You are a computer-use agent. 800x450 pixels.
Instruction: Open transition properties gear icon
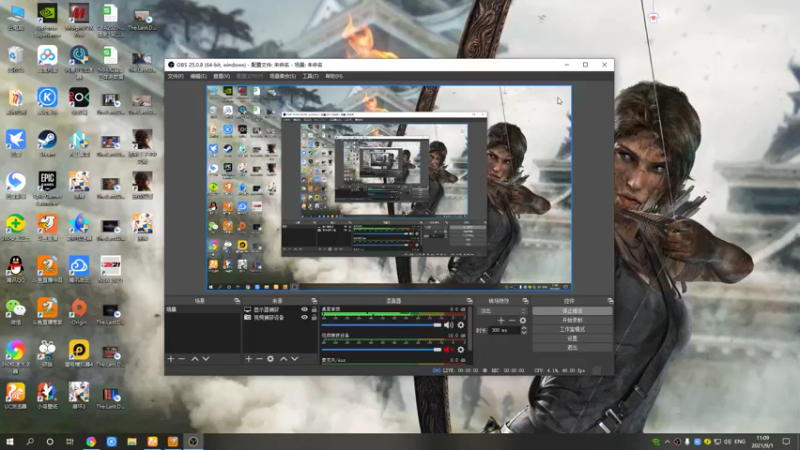522,320
